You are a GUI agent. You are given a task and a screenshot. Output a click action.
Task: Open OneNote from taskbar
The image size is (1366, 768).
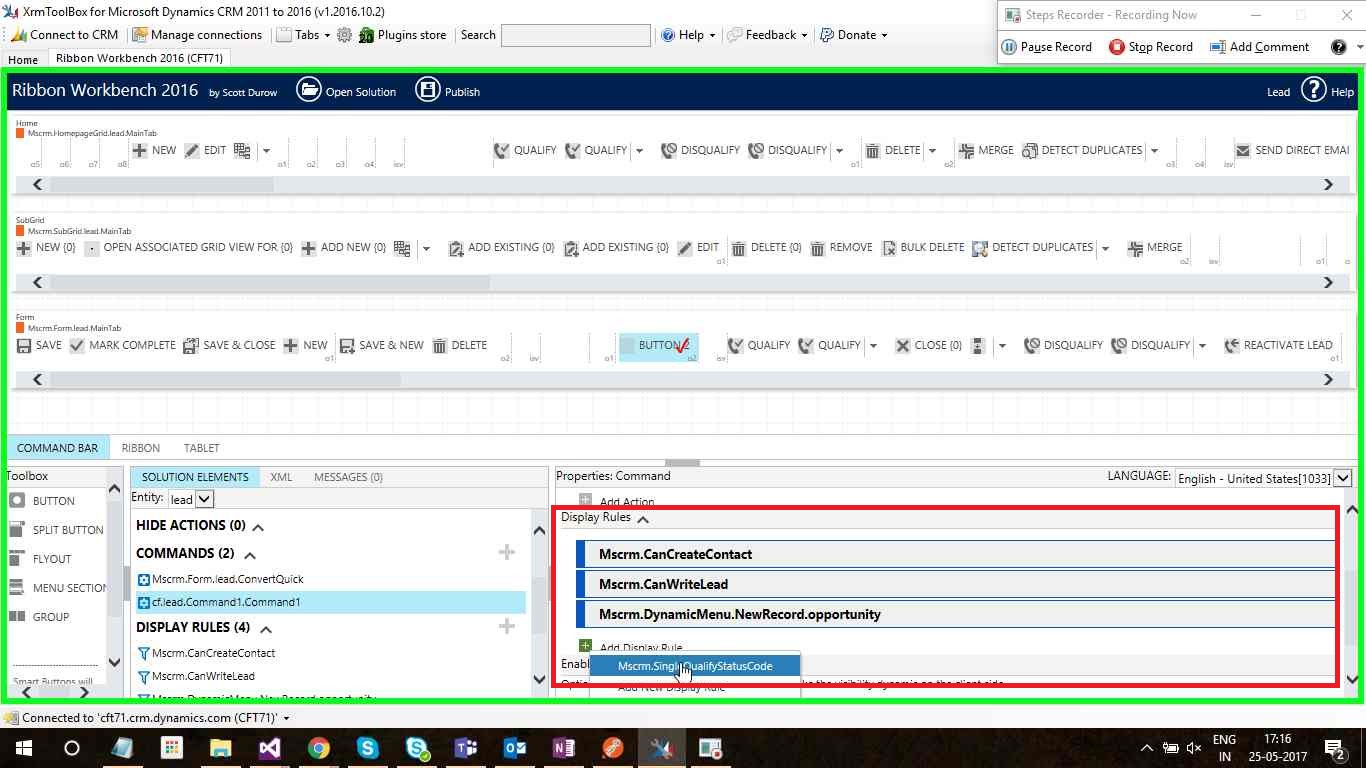564,748
